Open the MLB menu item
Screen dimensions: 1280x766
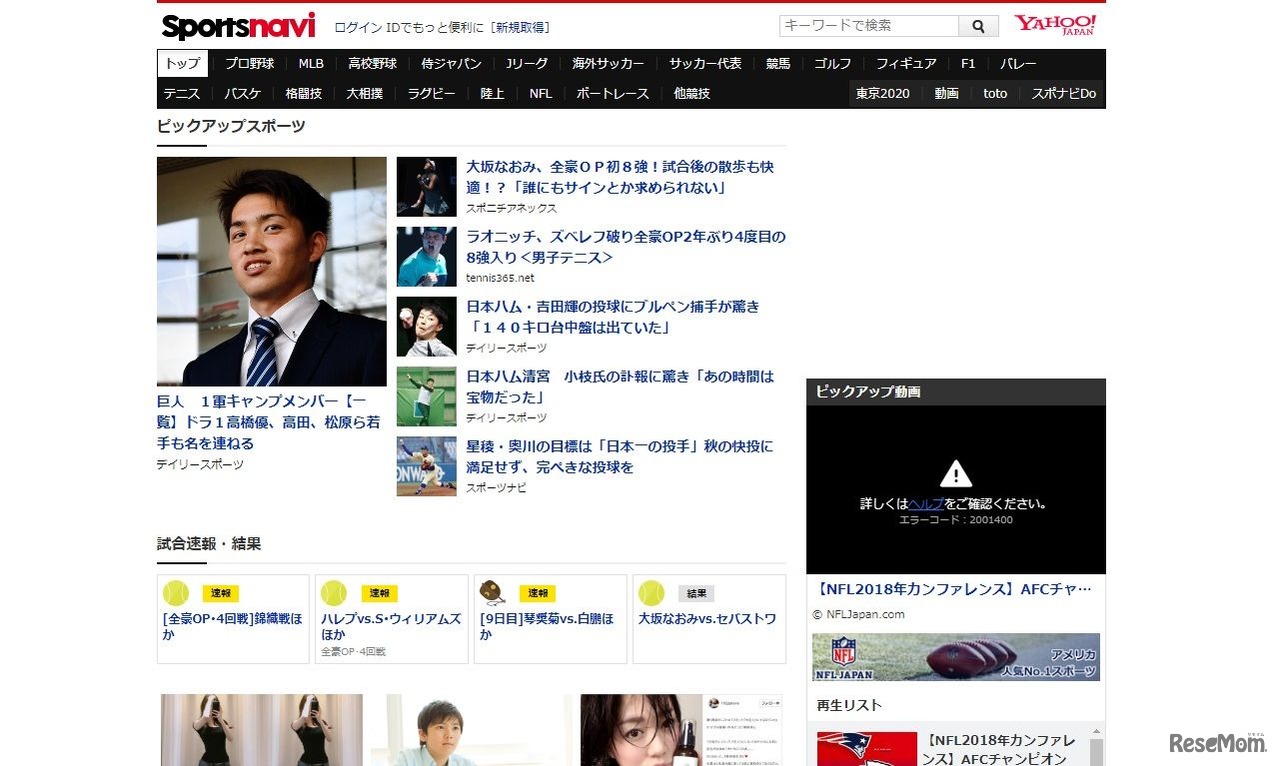(x=311, y=63)
